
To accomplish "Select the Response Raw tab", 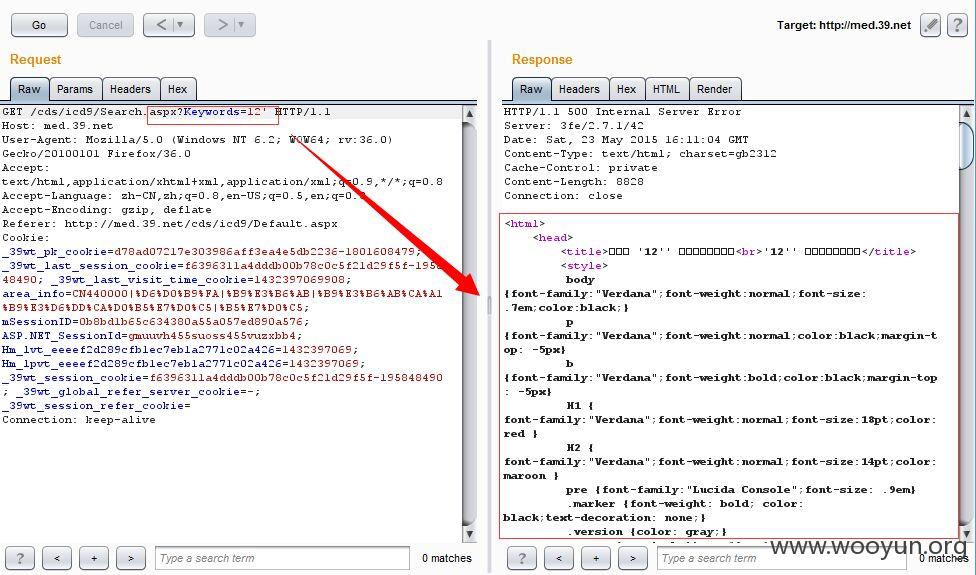I will point(531,89).
